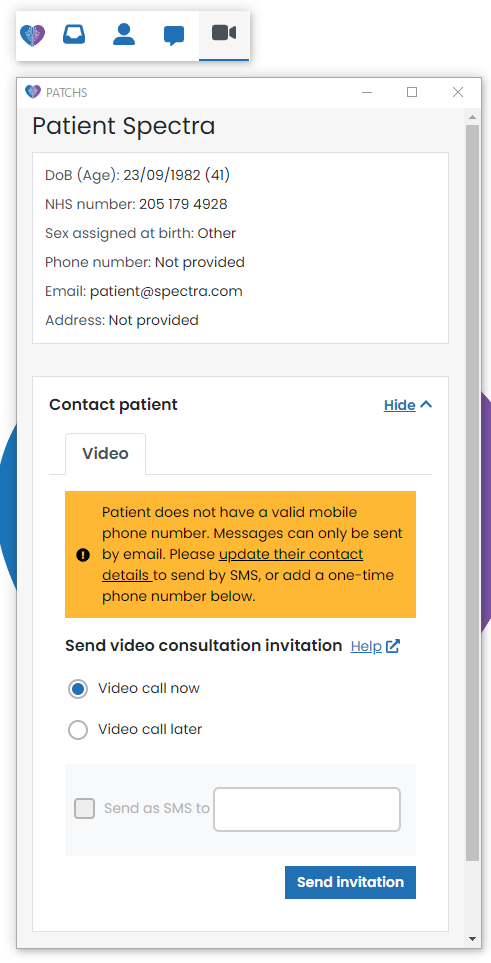Open the chat message bubble icon
The width and height of the screenshot is (491, 963).
click(x=174, y=35)
